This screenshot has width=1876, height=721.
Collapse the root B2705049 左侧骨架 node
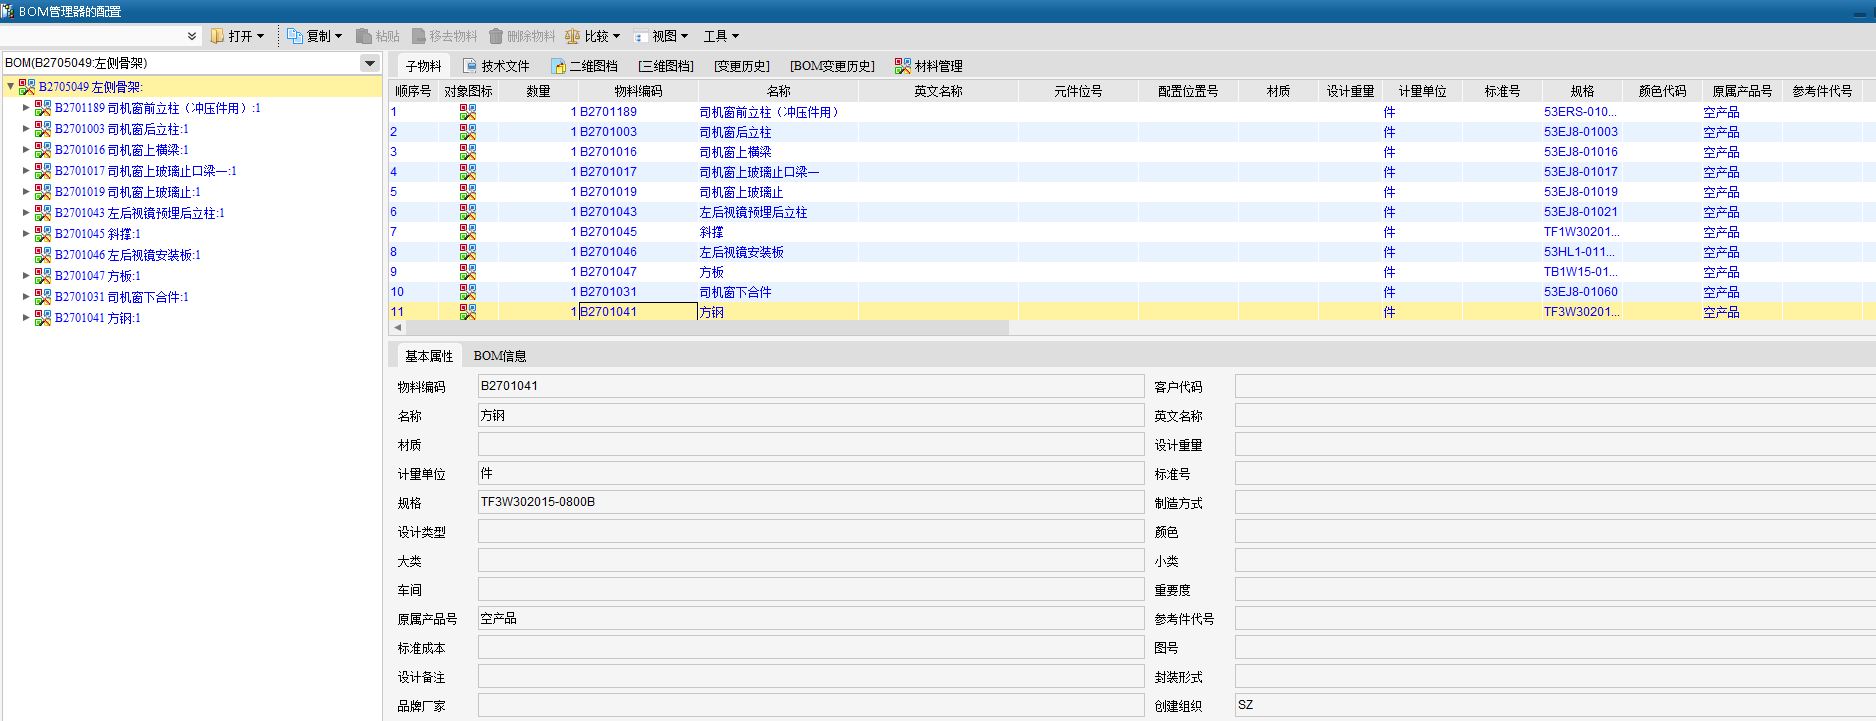pyautogui.click(x=10, y=86)
